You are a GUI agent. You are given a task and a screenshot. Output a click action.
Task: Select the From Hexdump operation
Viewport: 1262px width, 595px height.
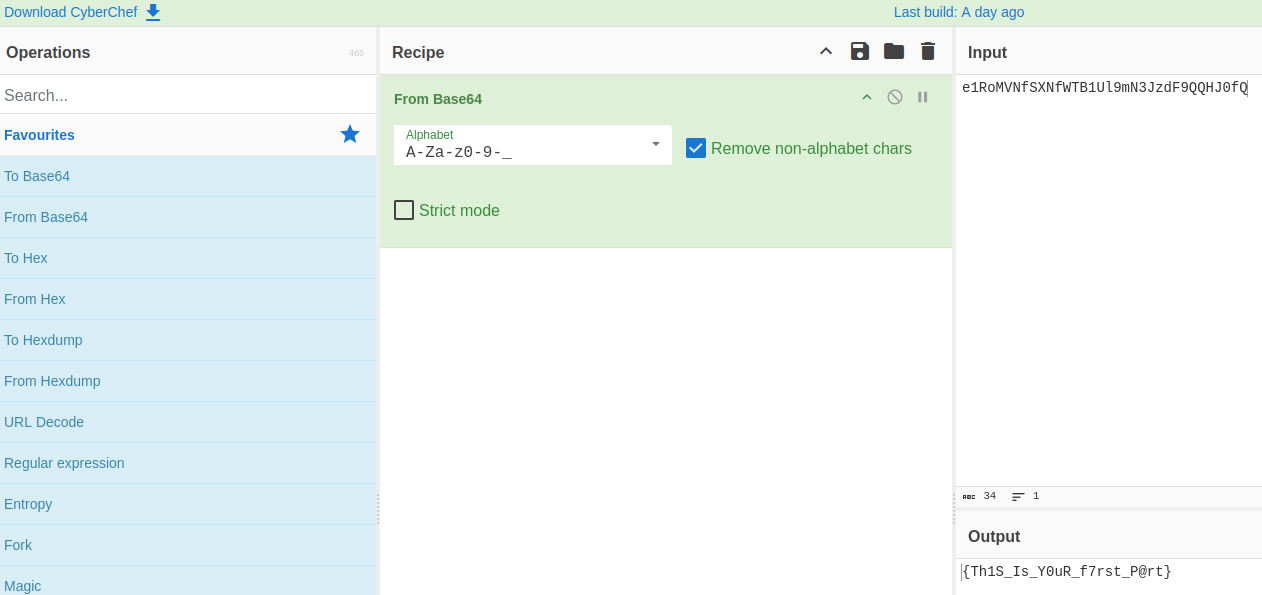[x=188, y=381]
